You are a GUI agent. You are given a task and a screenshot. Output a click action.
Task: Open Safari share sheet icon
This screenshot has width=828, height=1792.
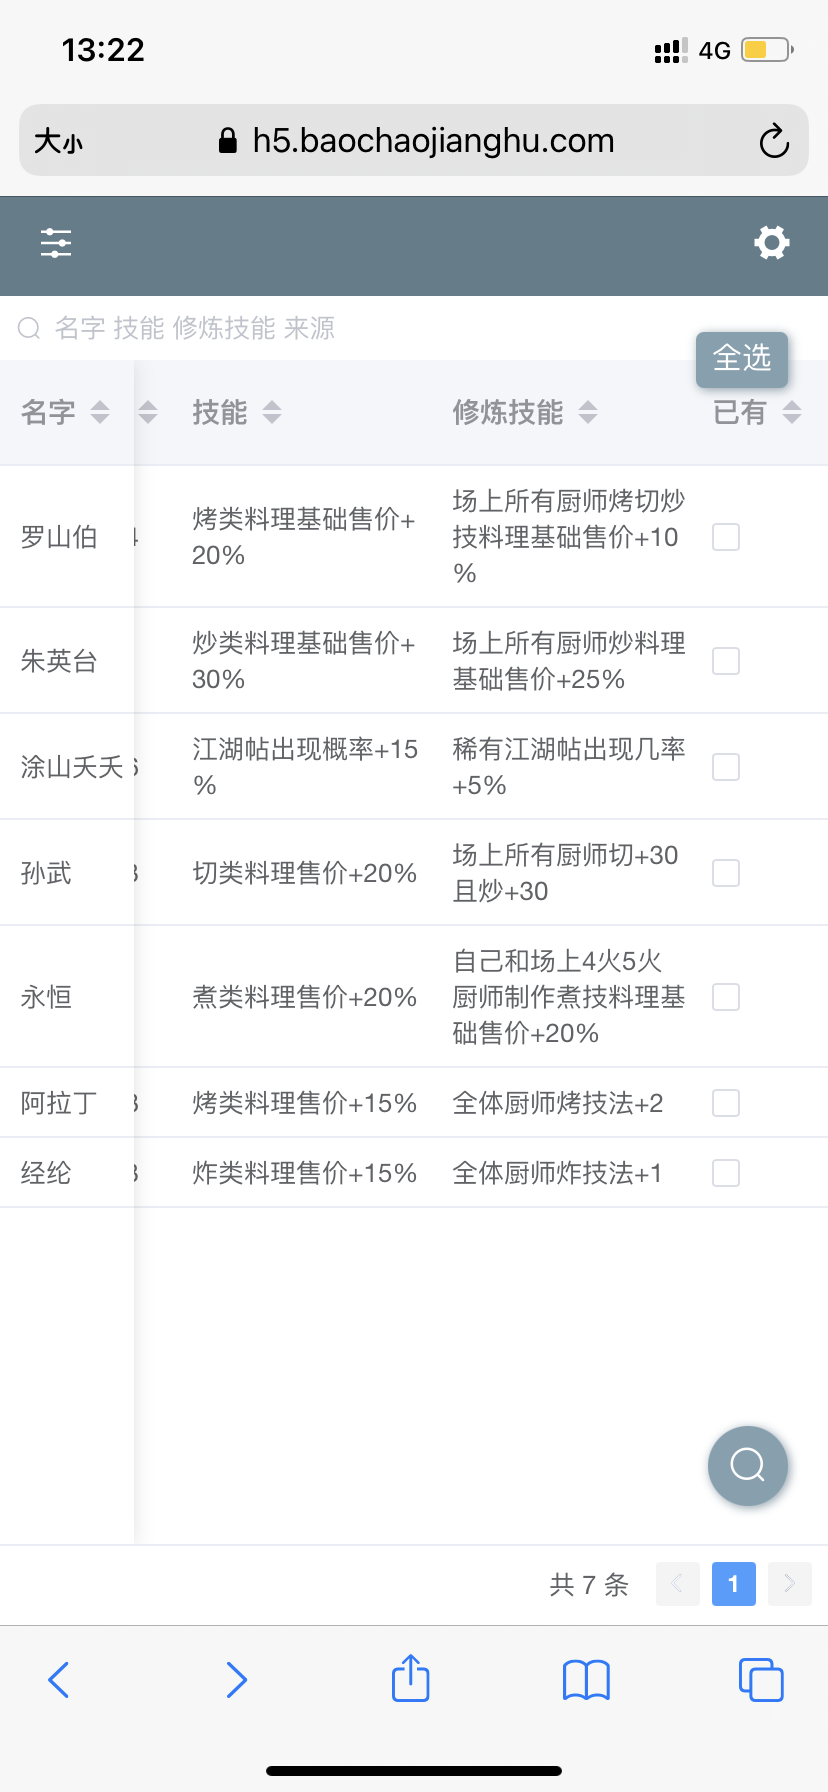pos(410,1678)
